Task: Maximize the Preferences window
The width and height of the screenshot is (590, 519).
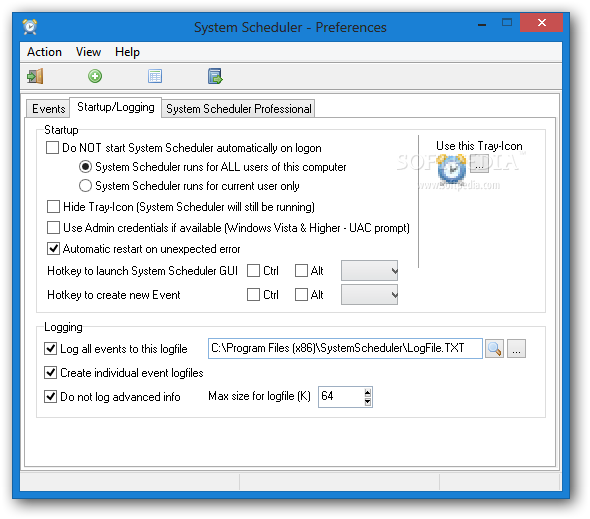Action: click(507, 23)
